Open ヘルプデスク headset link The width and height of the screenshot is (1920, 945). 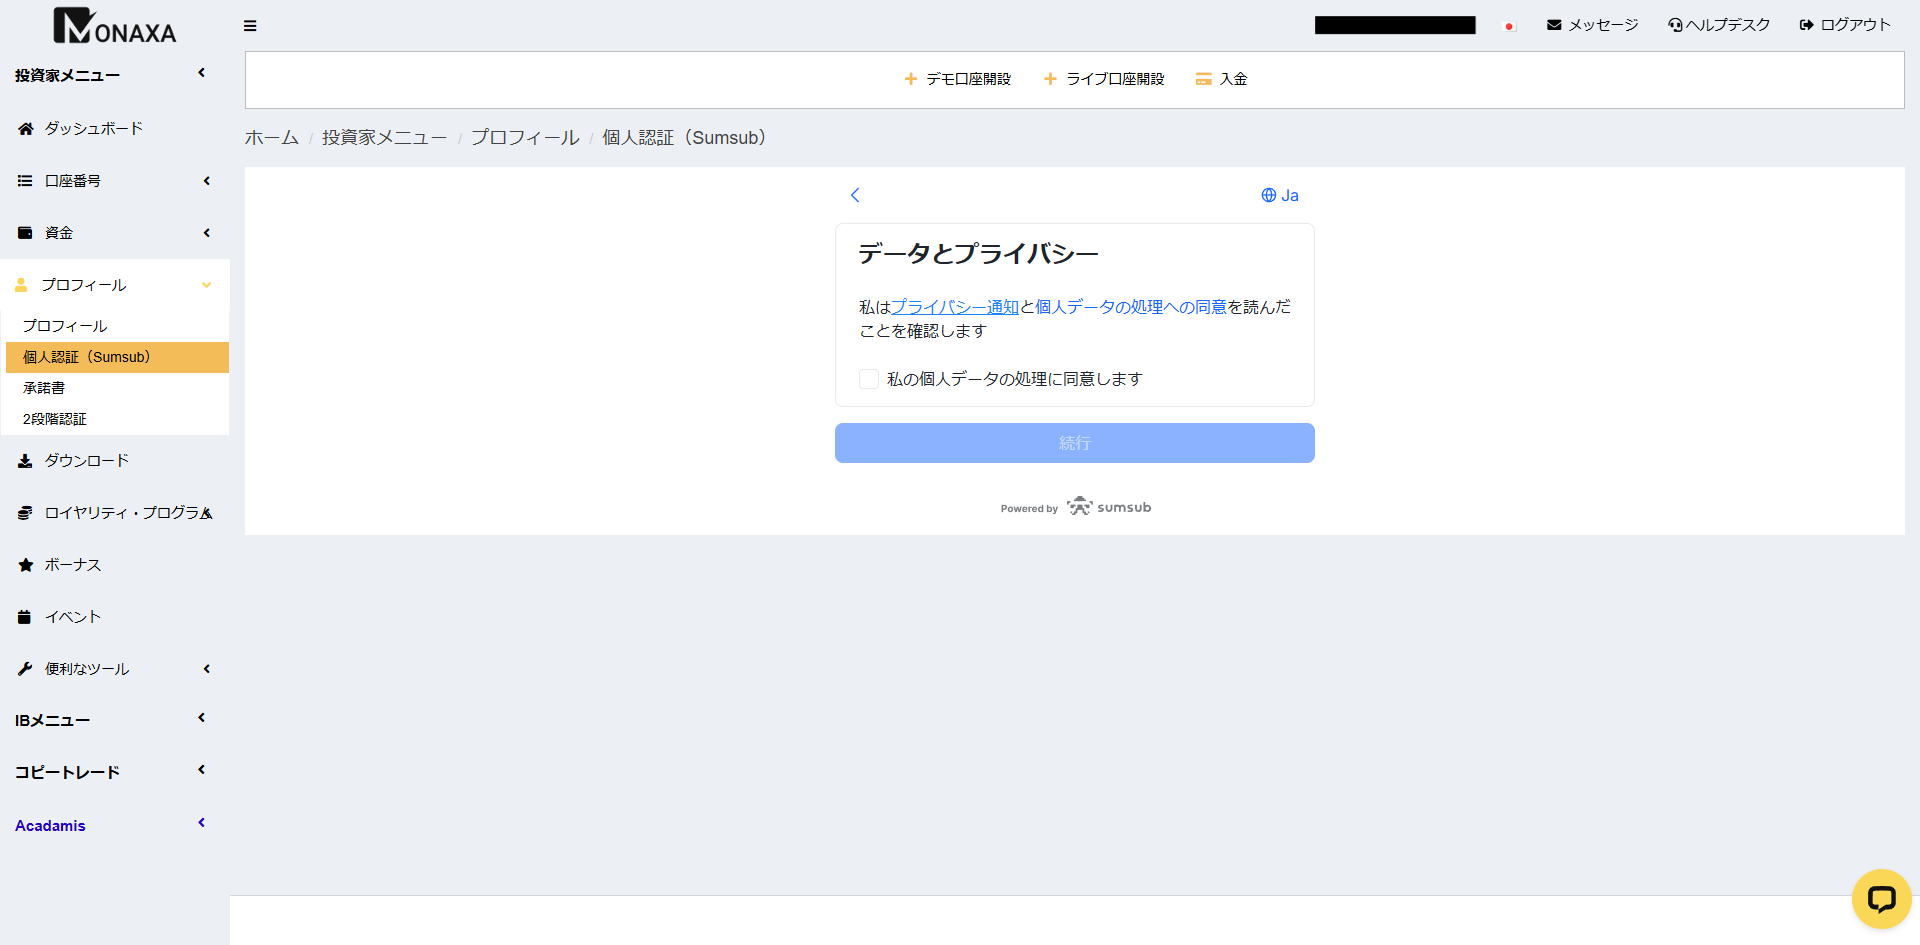[1719, 25]
